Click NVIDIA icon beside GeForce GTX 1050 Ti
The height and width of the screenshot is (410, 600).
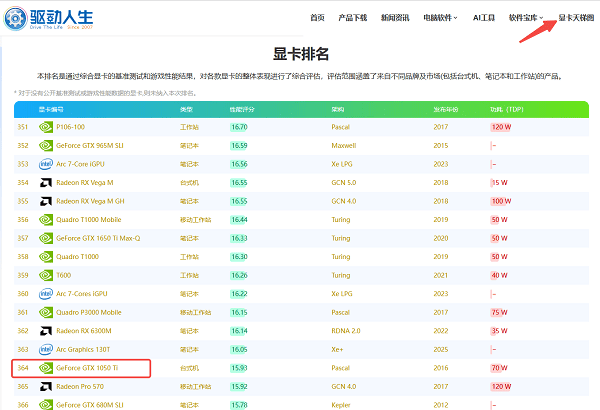(46, 367)
